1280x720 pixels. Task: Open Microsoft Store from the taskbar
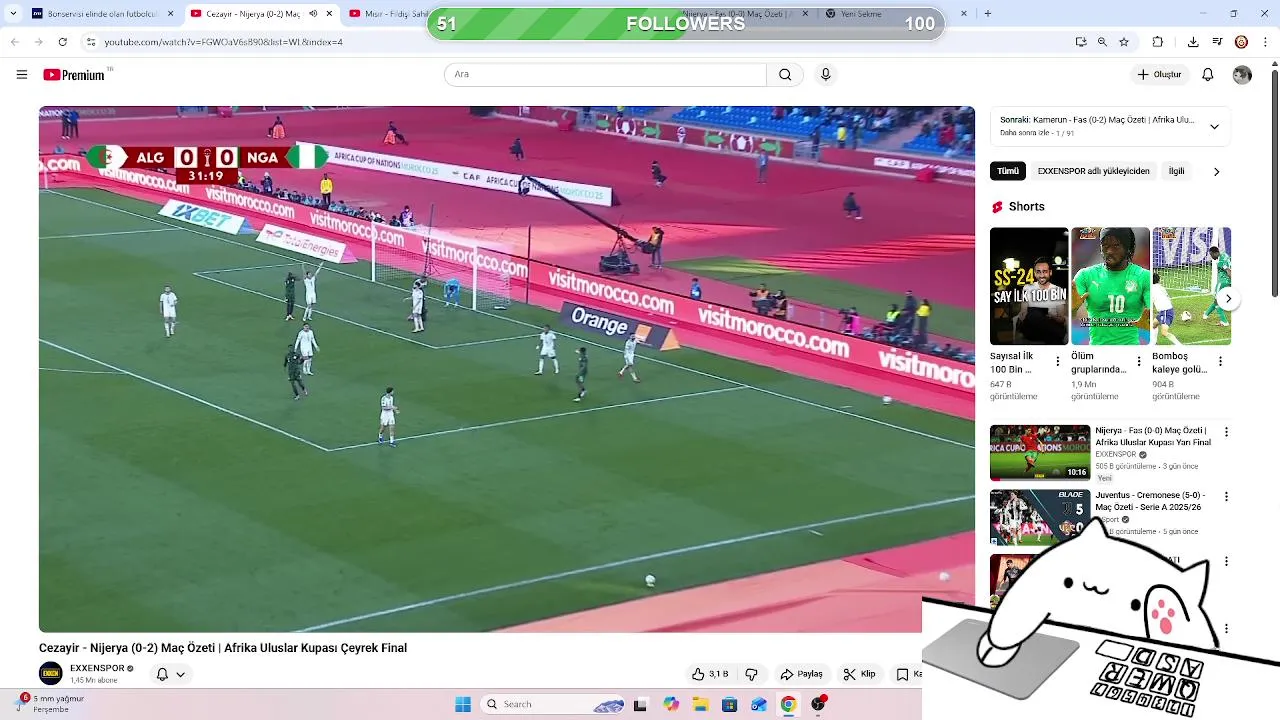[729, 704]
